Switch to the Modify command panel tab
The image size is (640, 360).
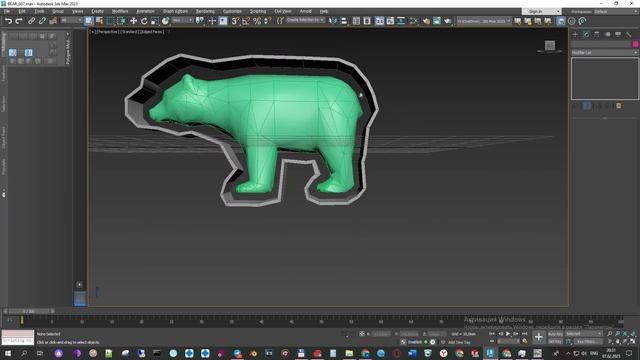click(586, 34)
